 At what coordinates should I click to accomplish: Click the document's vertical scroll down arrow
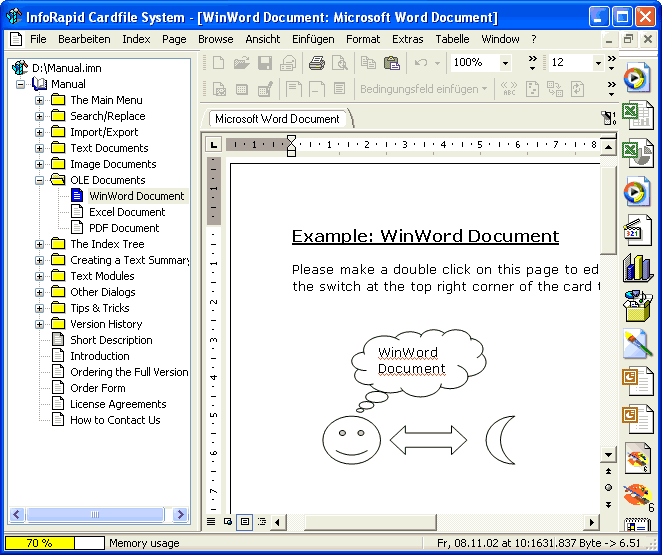tap(608, 455)
